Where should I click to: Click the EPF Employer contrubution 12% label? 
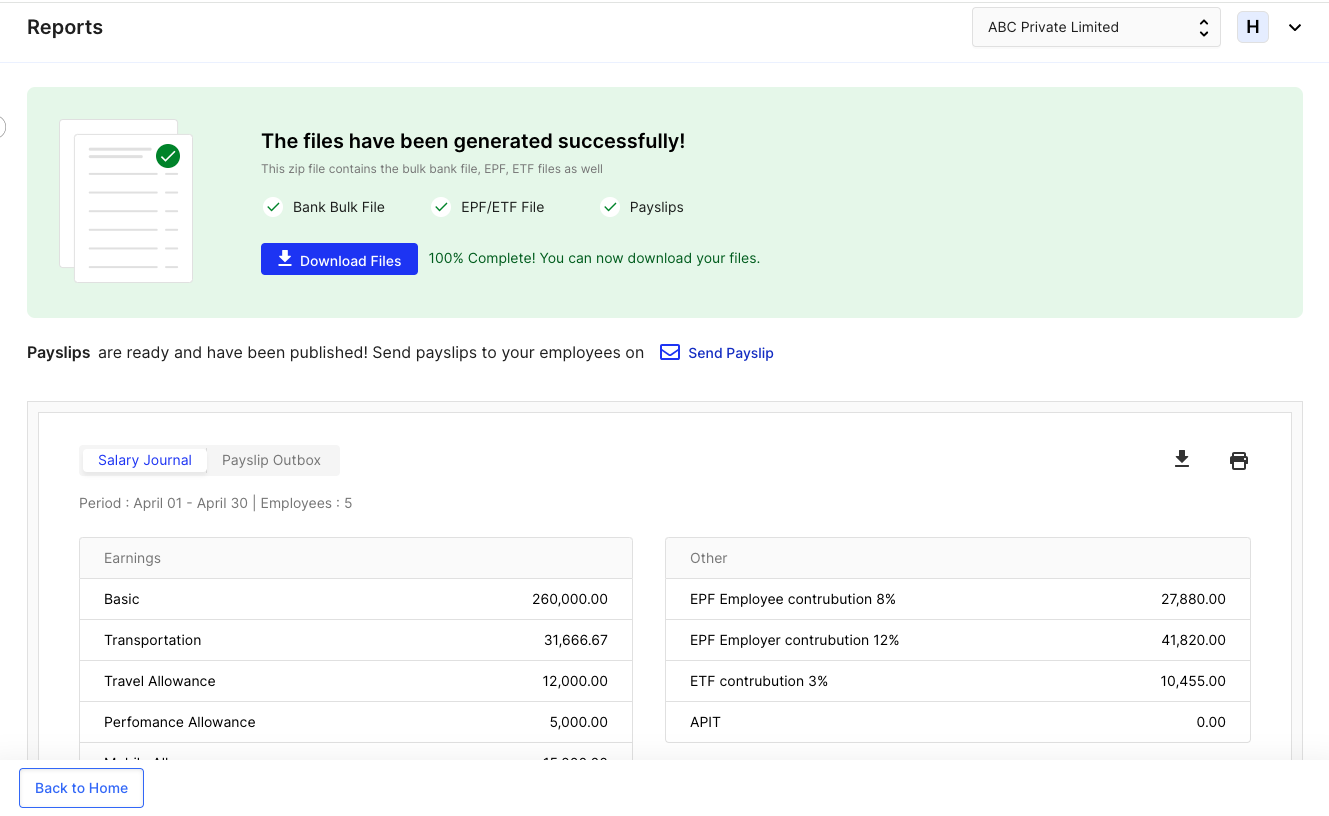795,640
